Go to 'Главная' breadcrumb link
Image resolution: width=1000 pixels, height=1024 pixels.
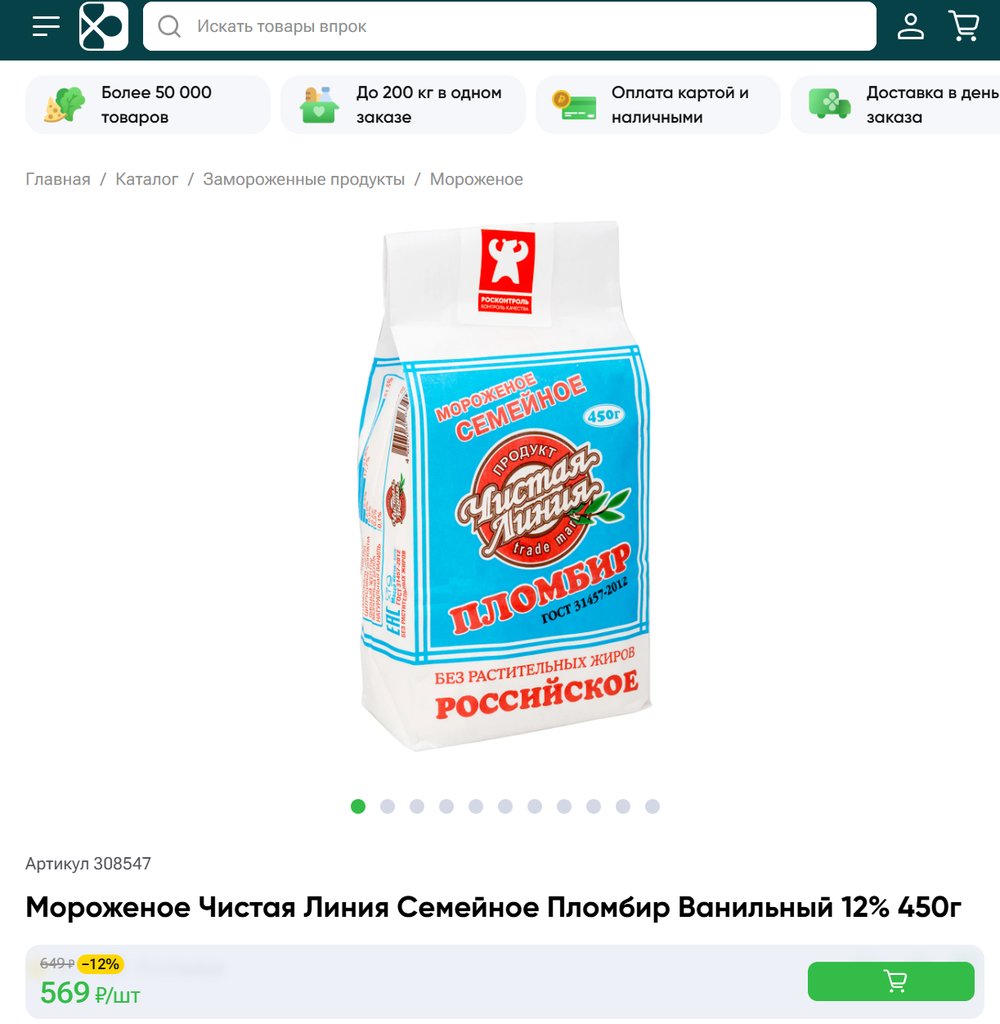pos(58,180)
